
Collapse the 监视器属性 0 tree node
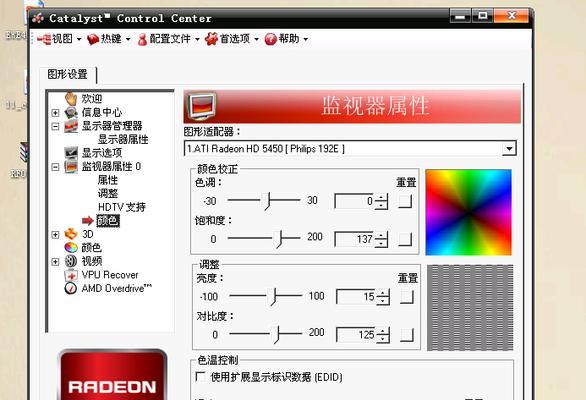pyautogui.click(x=55, y=166)
